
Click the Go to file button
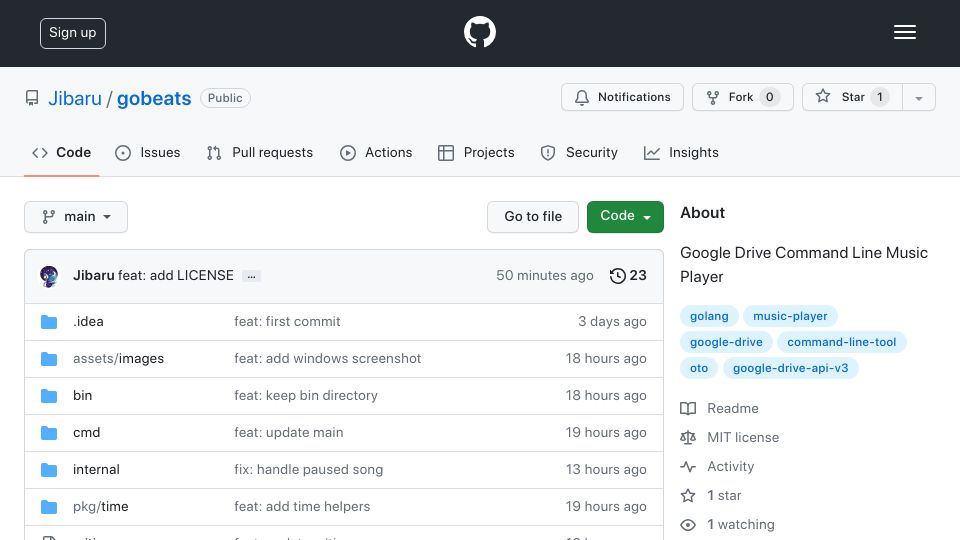[533, 217]
